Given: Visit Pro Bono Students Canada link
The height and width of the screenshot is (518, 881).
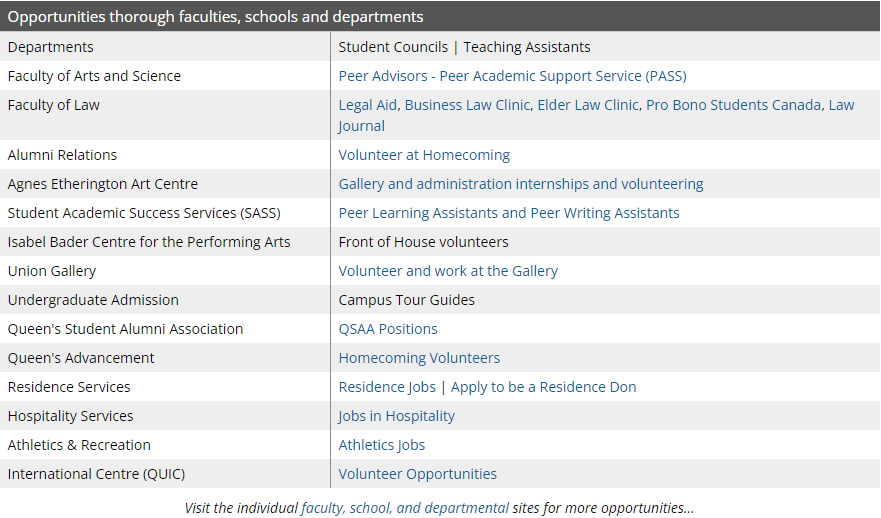Looking at the screenshot, I should 733,105.
